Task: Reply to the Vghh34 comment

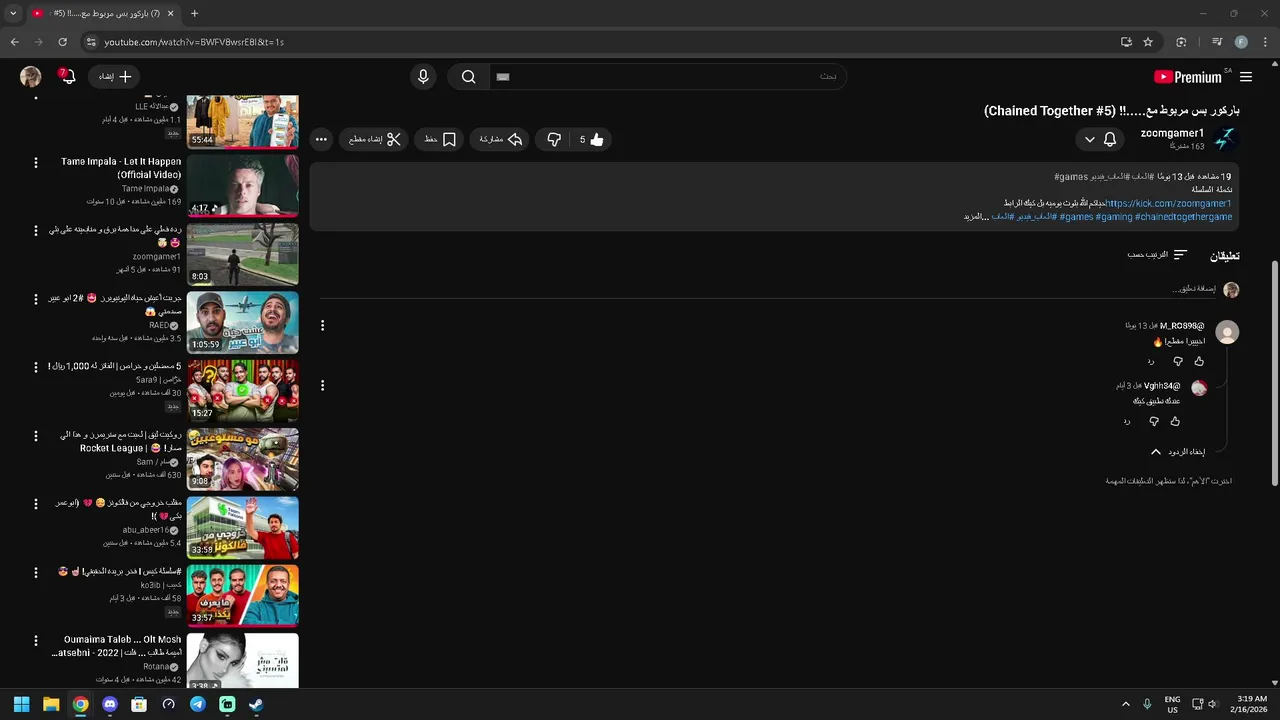Action: (x=1126, y=421)
